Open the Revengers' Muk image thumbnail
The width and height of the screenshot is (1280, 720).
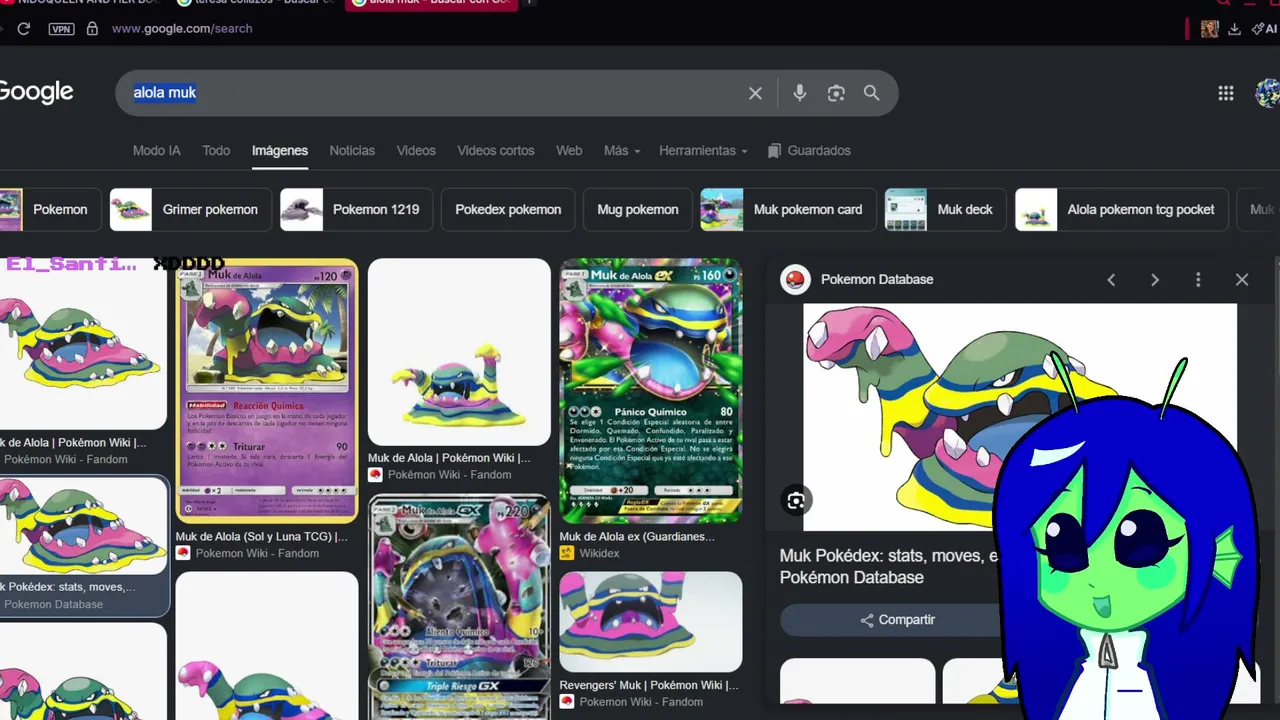651,622
